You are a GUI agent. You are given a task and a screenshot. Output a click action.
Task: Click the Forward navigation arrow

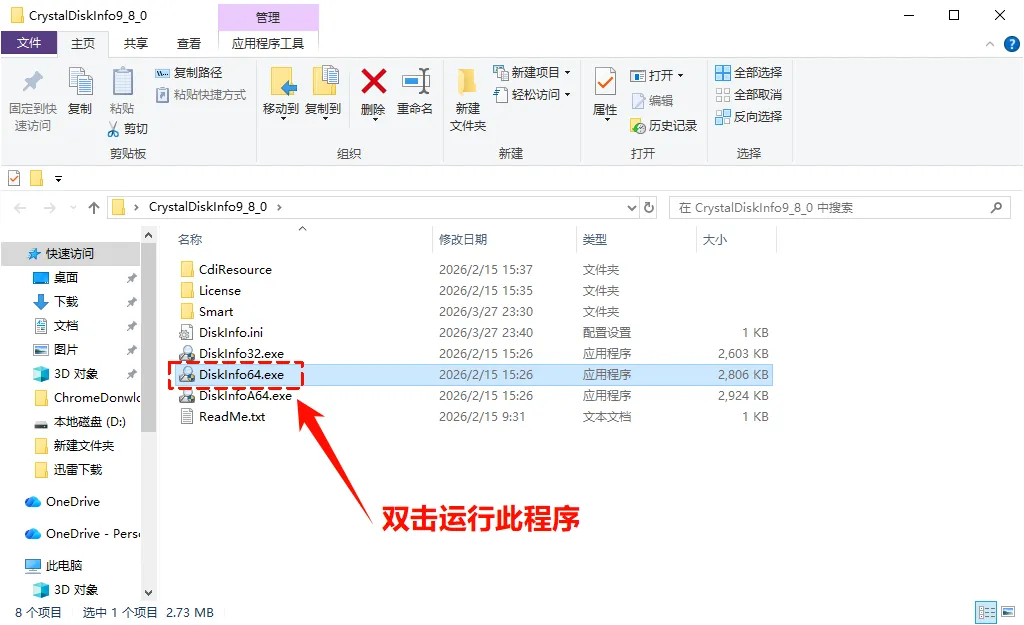(x=49, y=208)
